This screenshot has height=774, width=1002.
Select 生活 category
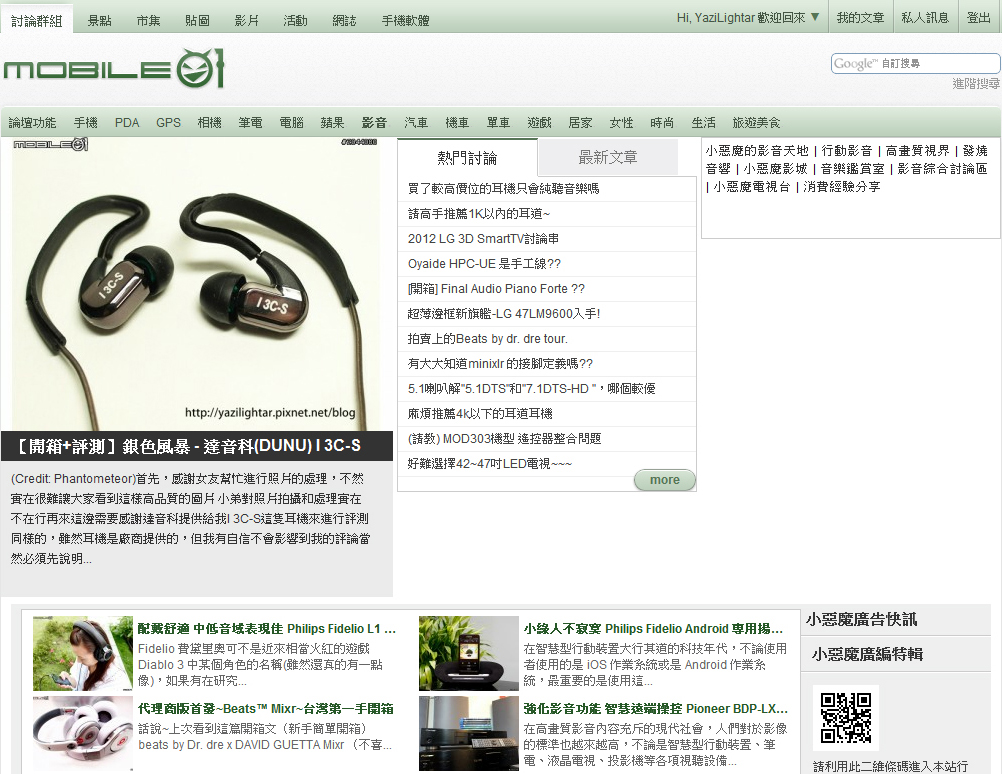click(x=704, y=123)
